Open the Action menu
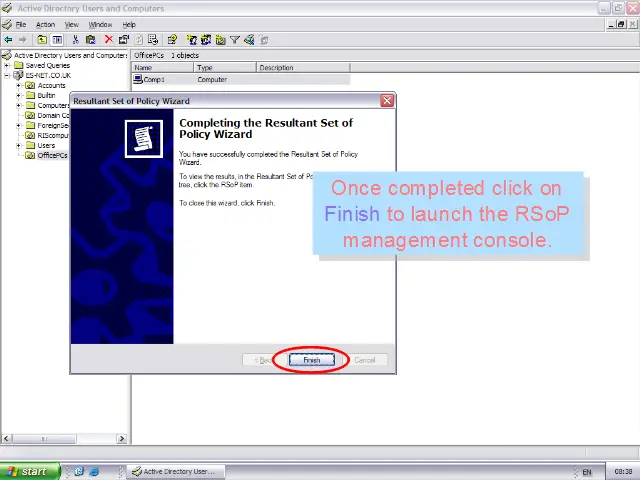Screen dimensions: 640x480 coord(45,24)
